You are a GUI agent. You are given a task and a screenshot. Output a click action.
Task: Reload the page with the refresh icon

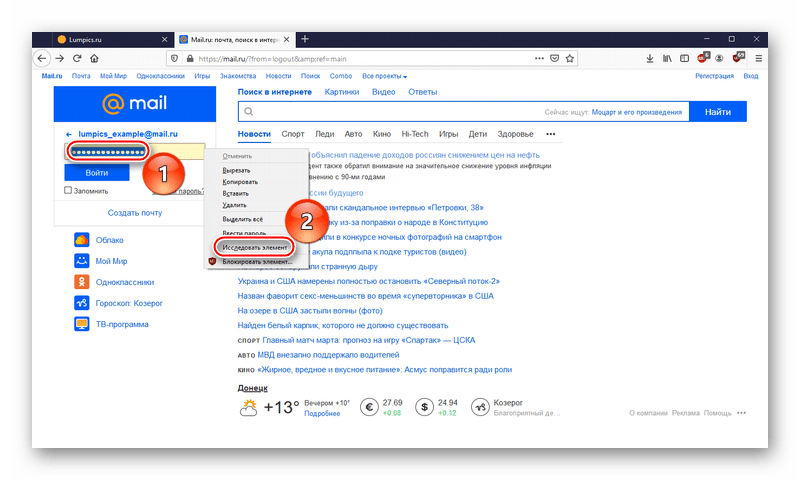77,58
